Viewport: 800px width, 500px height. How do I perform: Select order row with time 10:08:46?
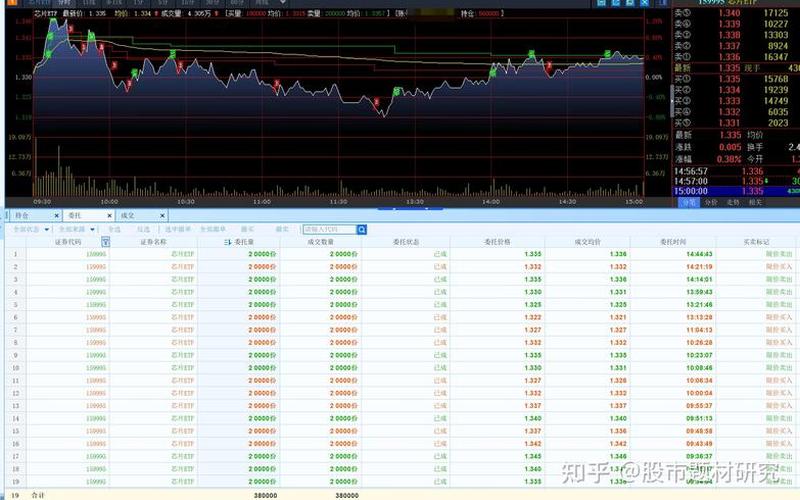click(x=402, y=368)
